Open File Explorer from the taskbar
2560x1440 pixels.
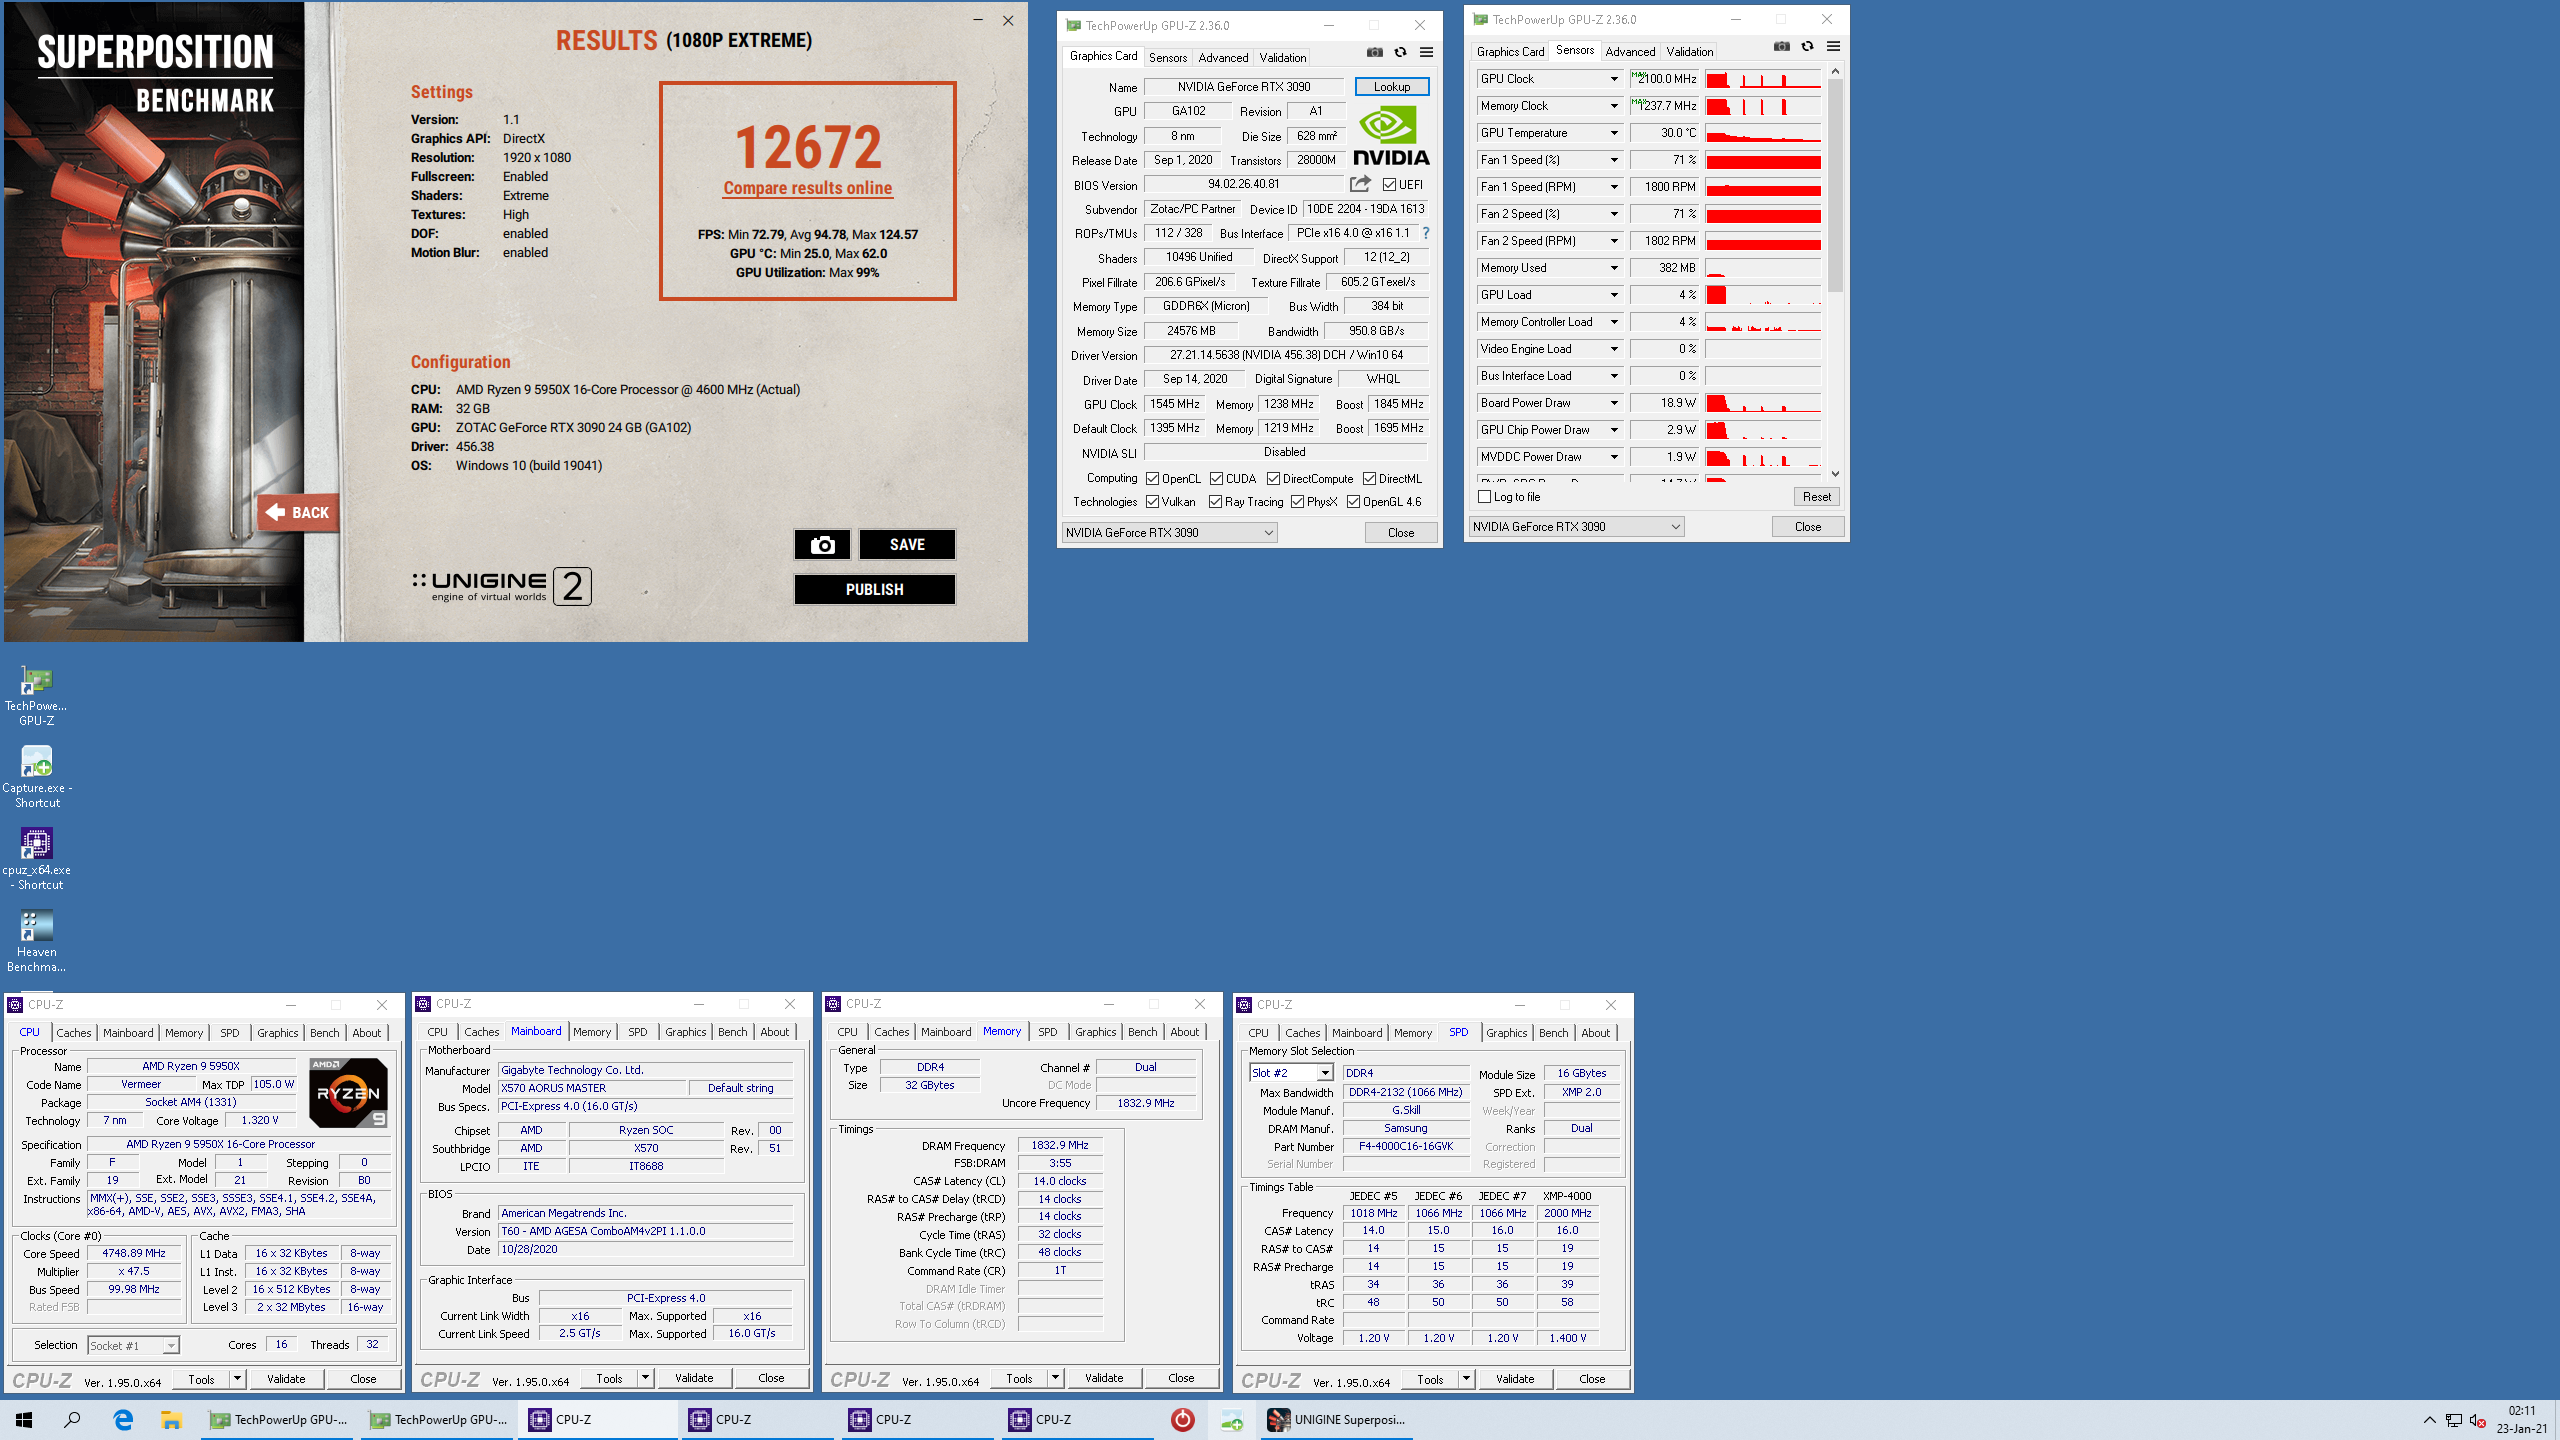[171, 1420]
